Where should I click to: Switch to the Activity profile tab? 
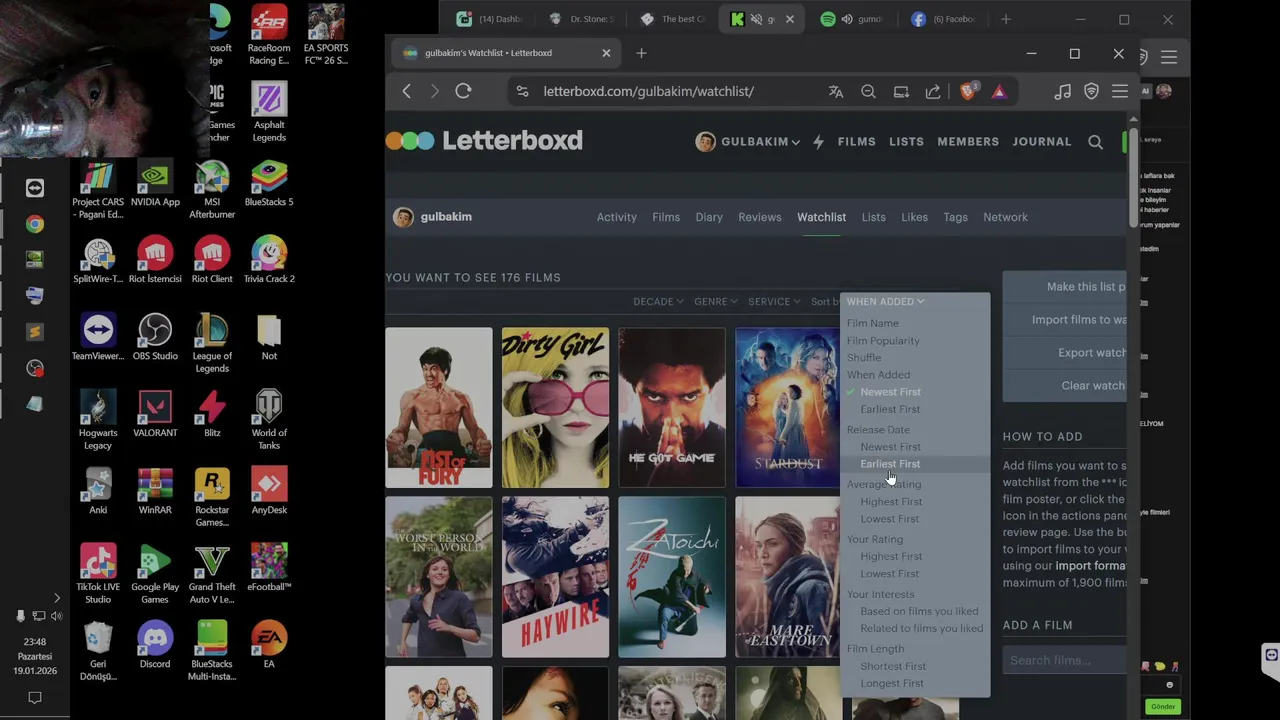tap(617, 217)
